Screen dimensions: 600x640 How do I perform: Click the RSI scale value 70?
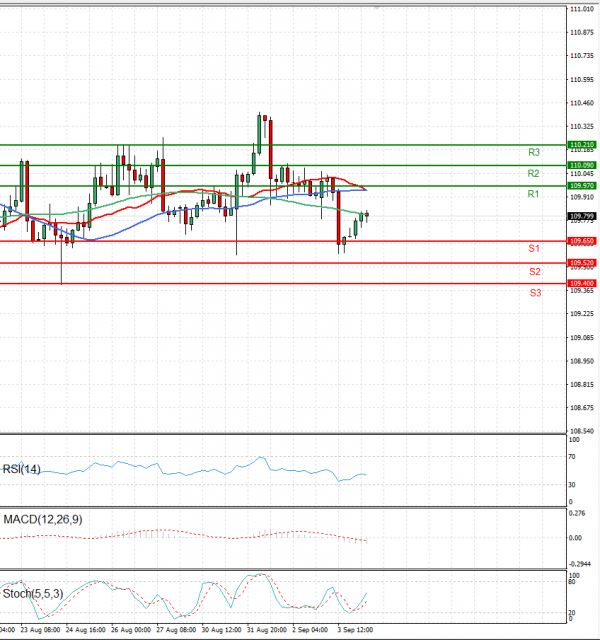tap(572, 457)
